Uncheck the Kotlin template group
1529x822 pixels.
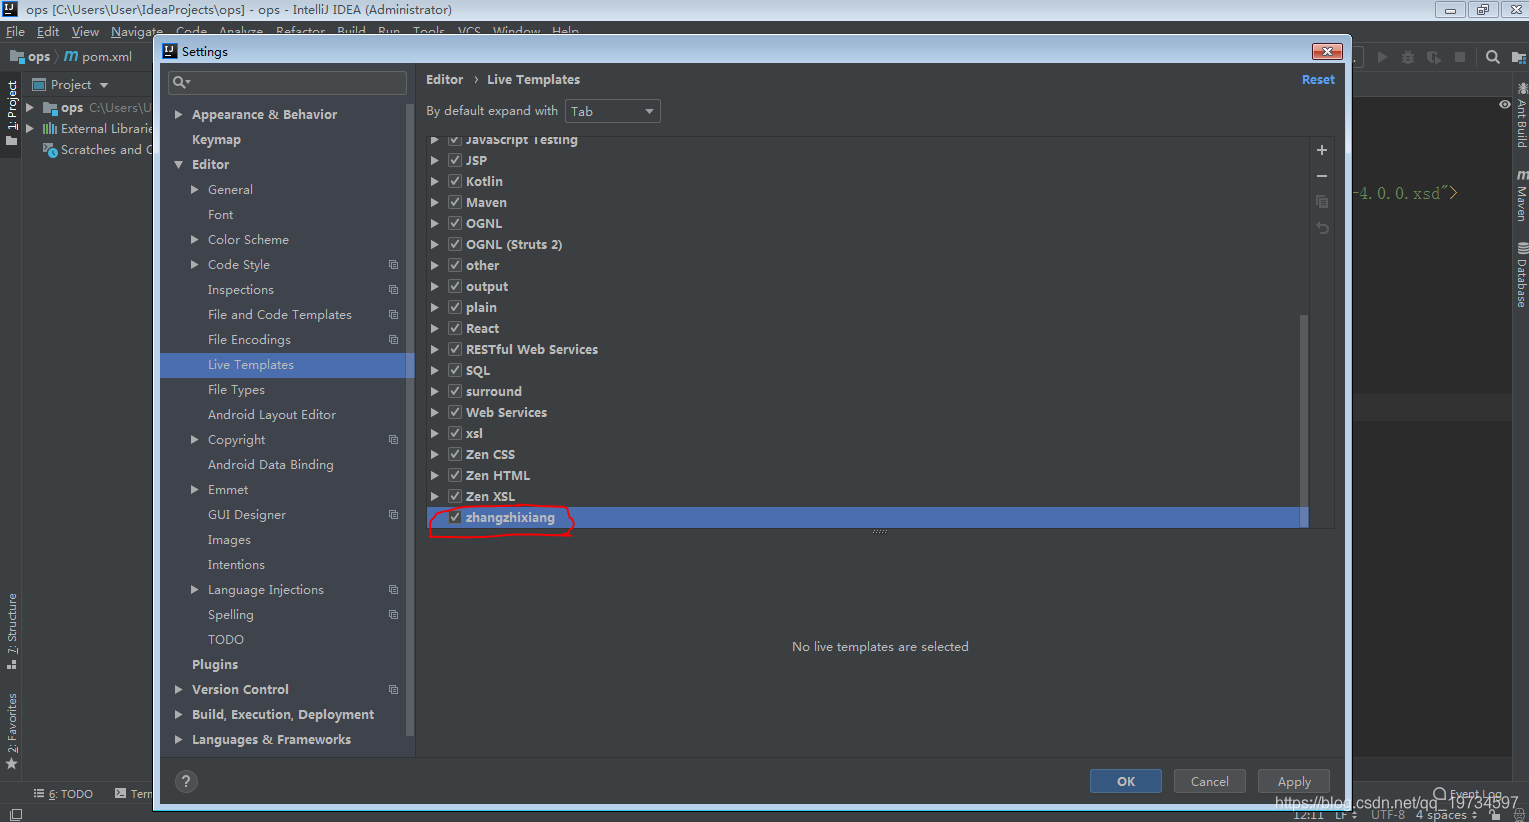[455, 181]
